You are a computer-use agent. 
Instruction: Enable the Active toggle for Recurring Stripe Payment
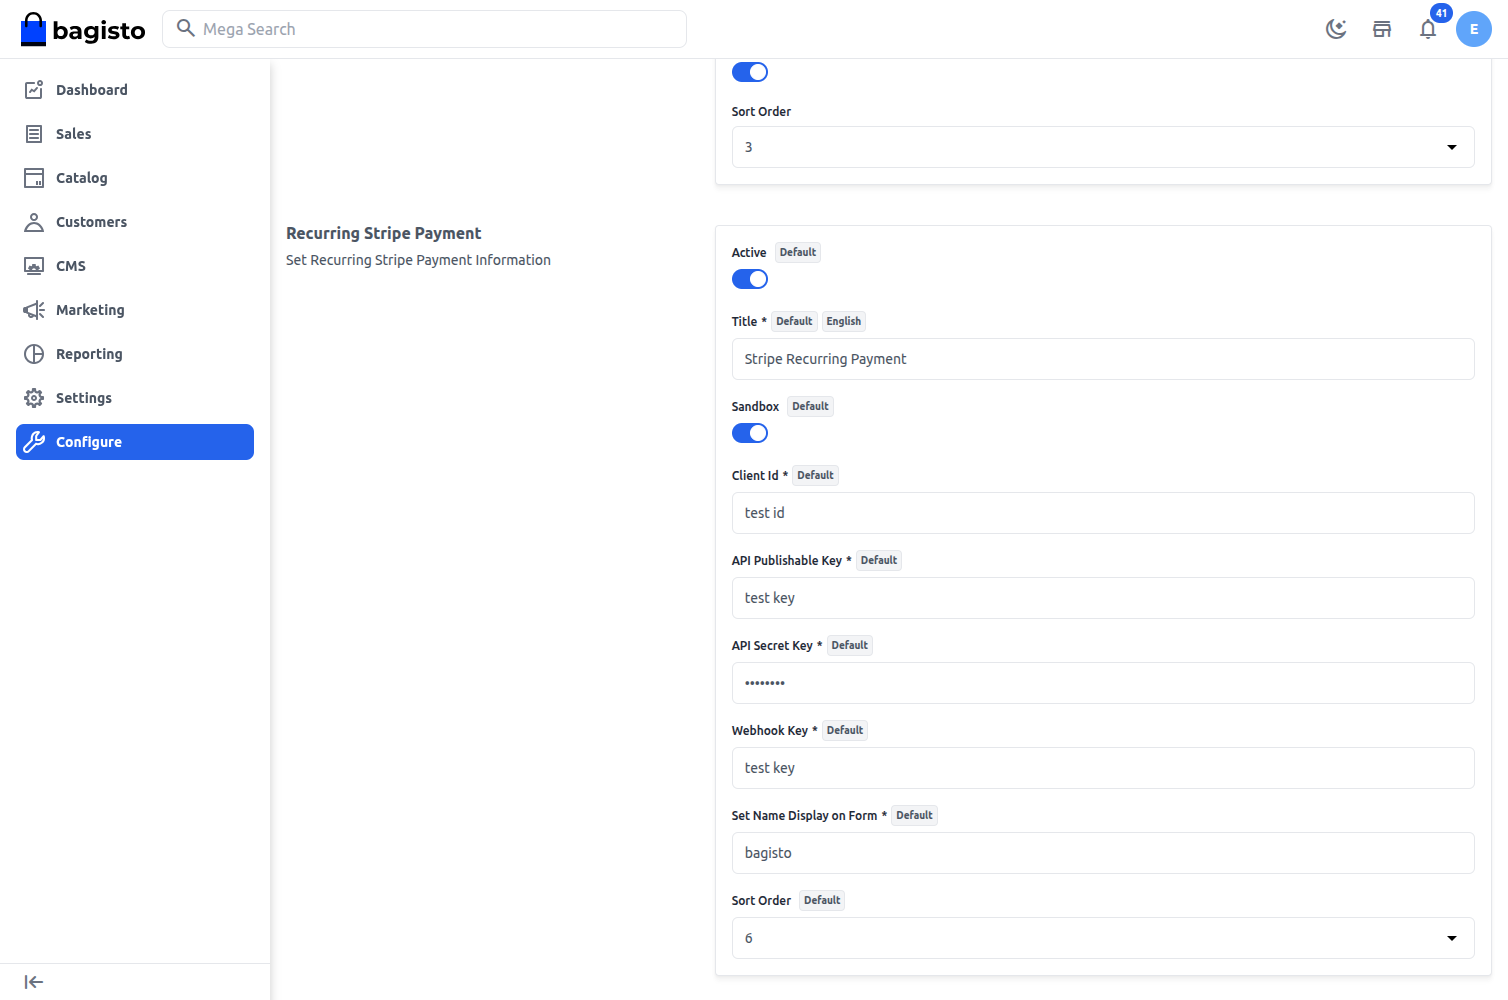[750, 279]
